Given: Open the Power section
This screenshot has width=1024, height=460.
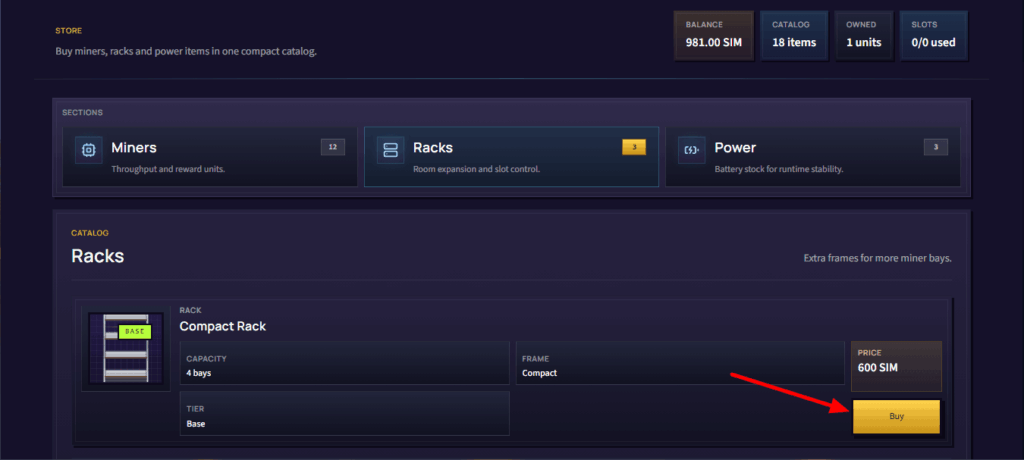Looking at the screenshot, I should 813,157.
